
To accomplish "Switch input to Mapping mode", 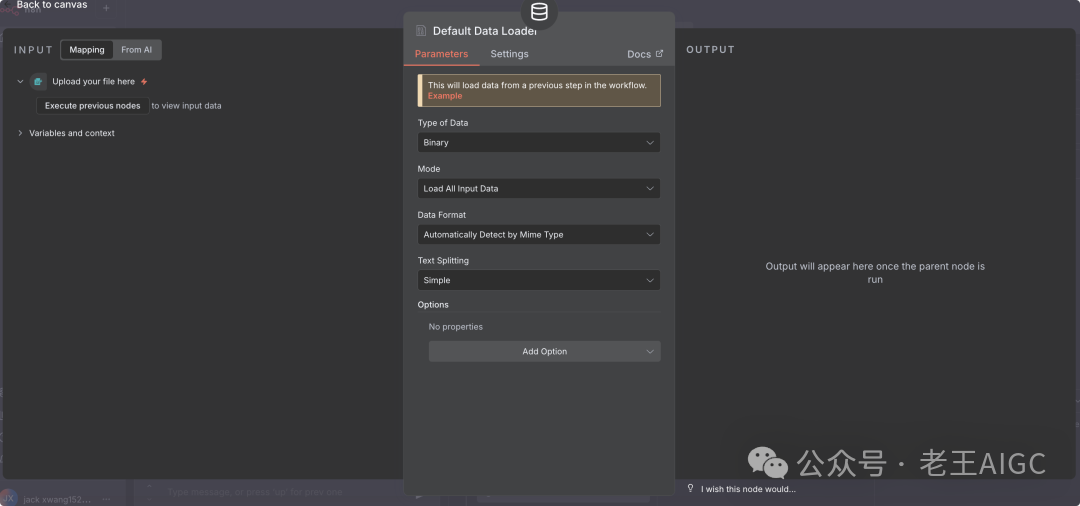I will [87, 50].
